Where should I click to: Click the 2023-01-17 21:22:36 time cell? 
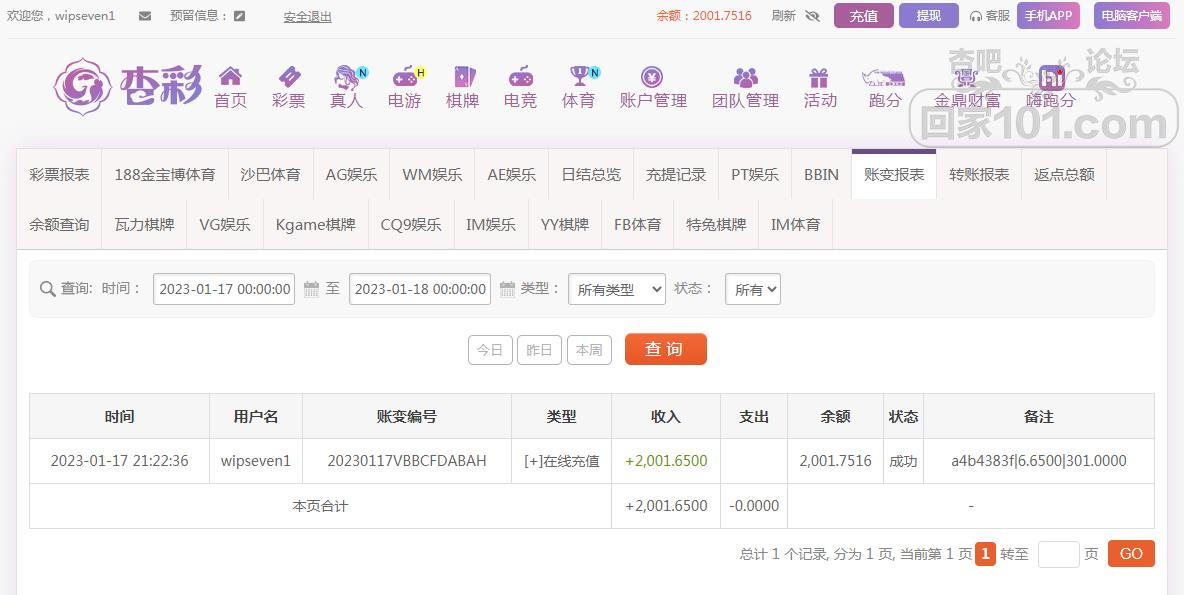119,461
